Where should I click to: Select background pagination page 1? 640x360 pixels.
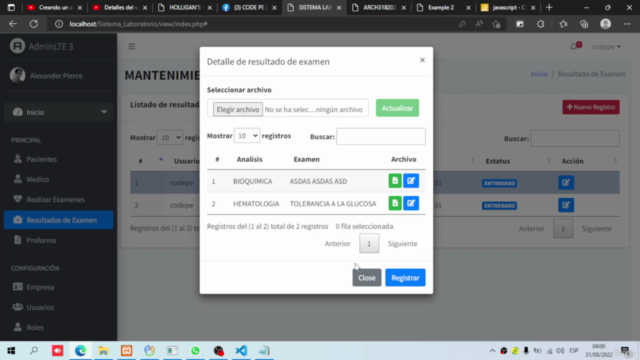[x=563, y=229]
